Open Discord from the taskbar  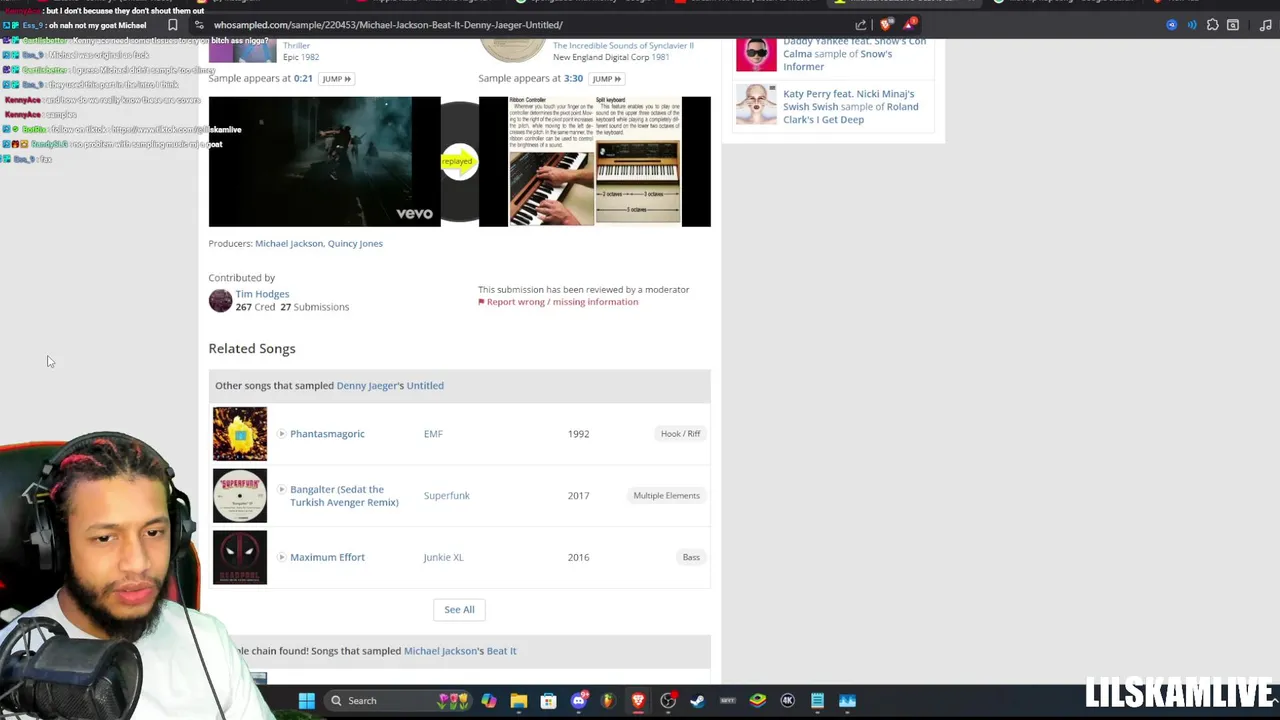tap(578, 700)
